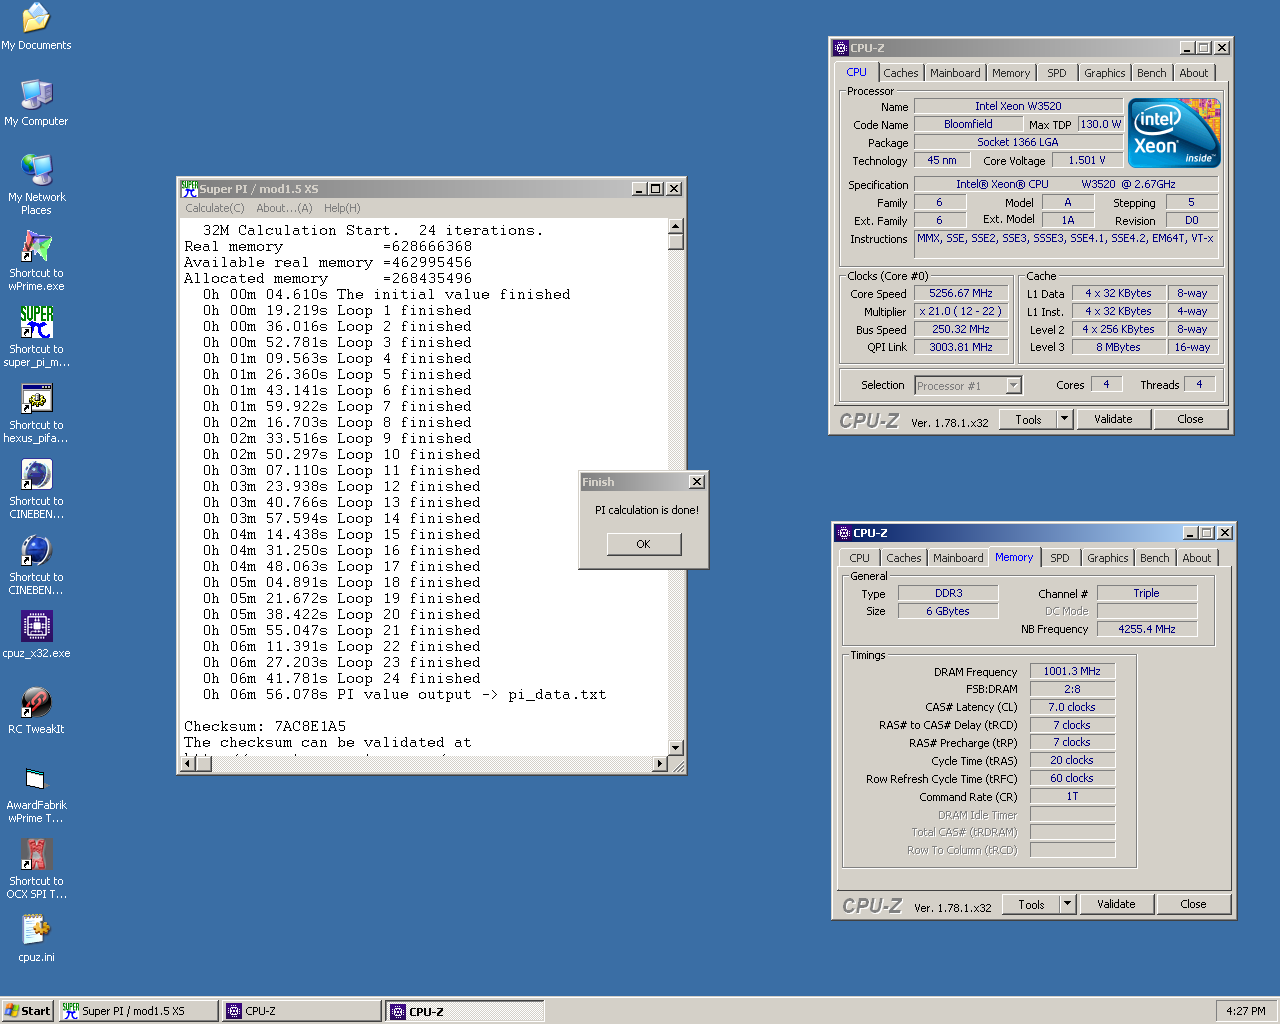The image size is (1280, 1024).
Task: Click the Intel Xeon W3520 name field
Action: point(1018,106)
